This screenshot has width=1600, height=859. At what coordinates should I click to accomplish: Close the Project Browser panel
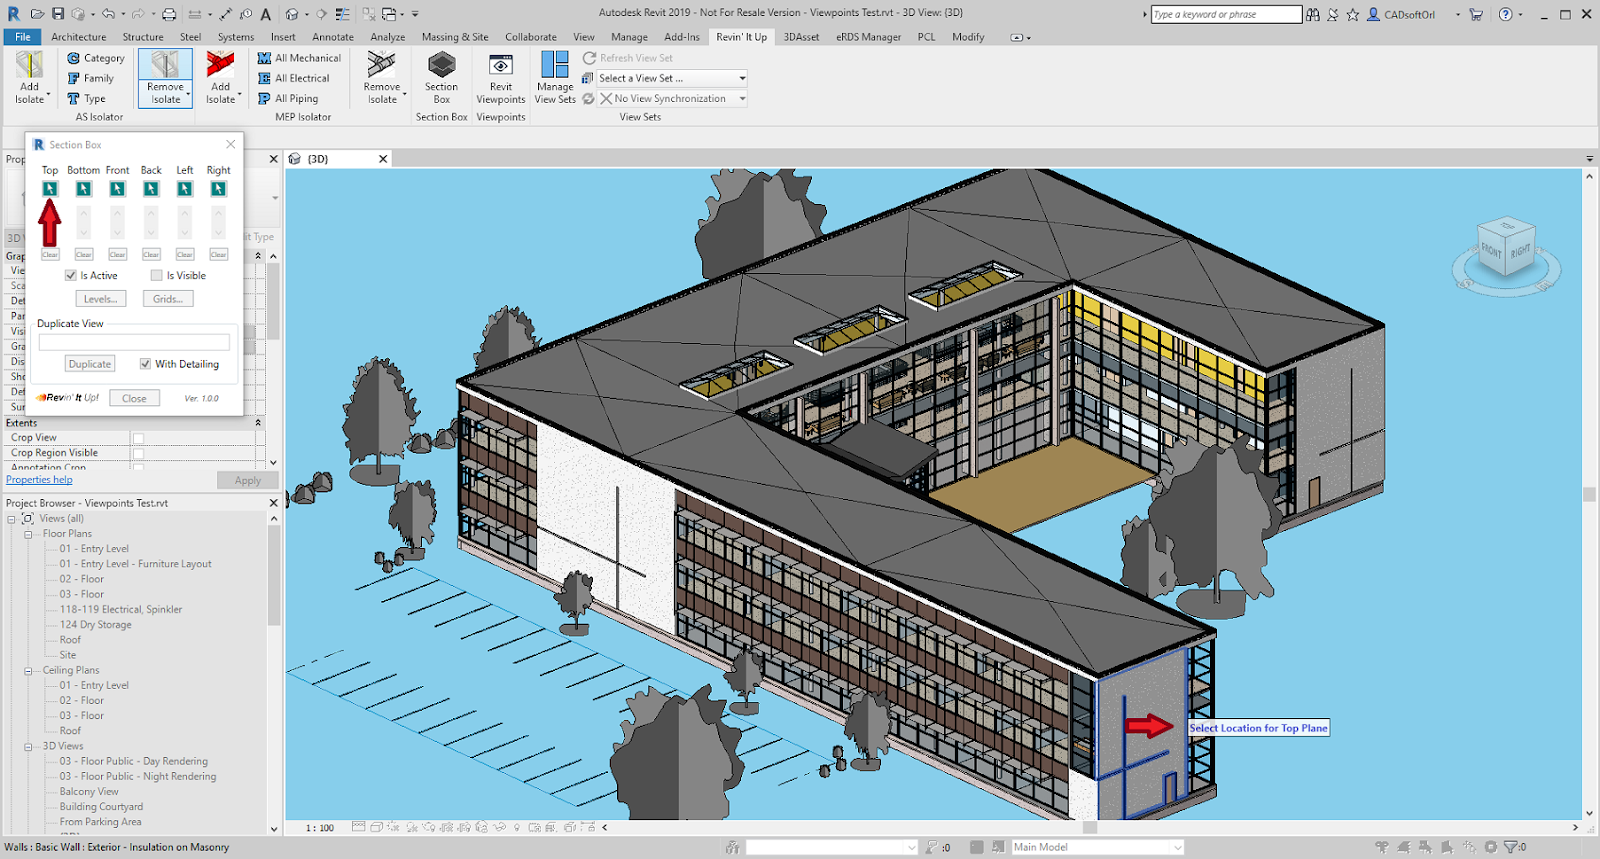point(274,503)
